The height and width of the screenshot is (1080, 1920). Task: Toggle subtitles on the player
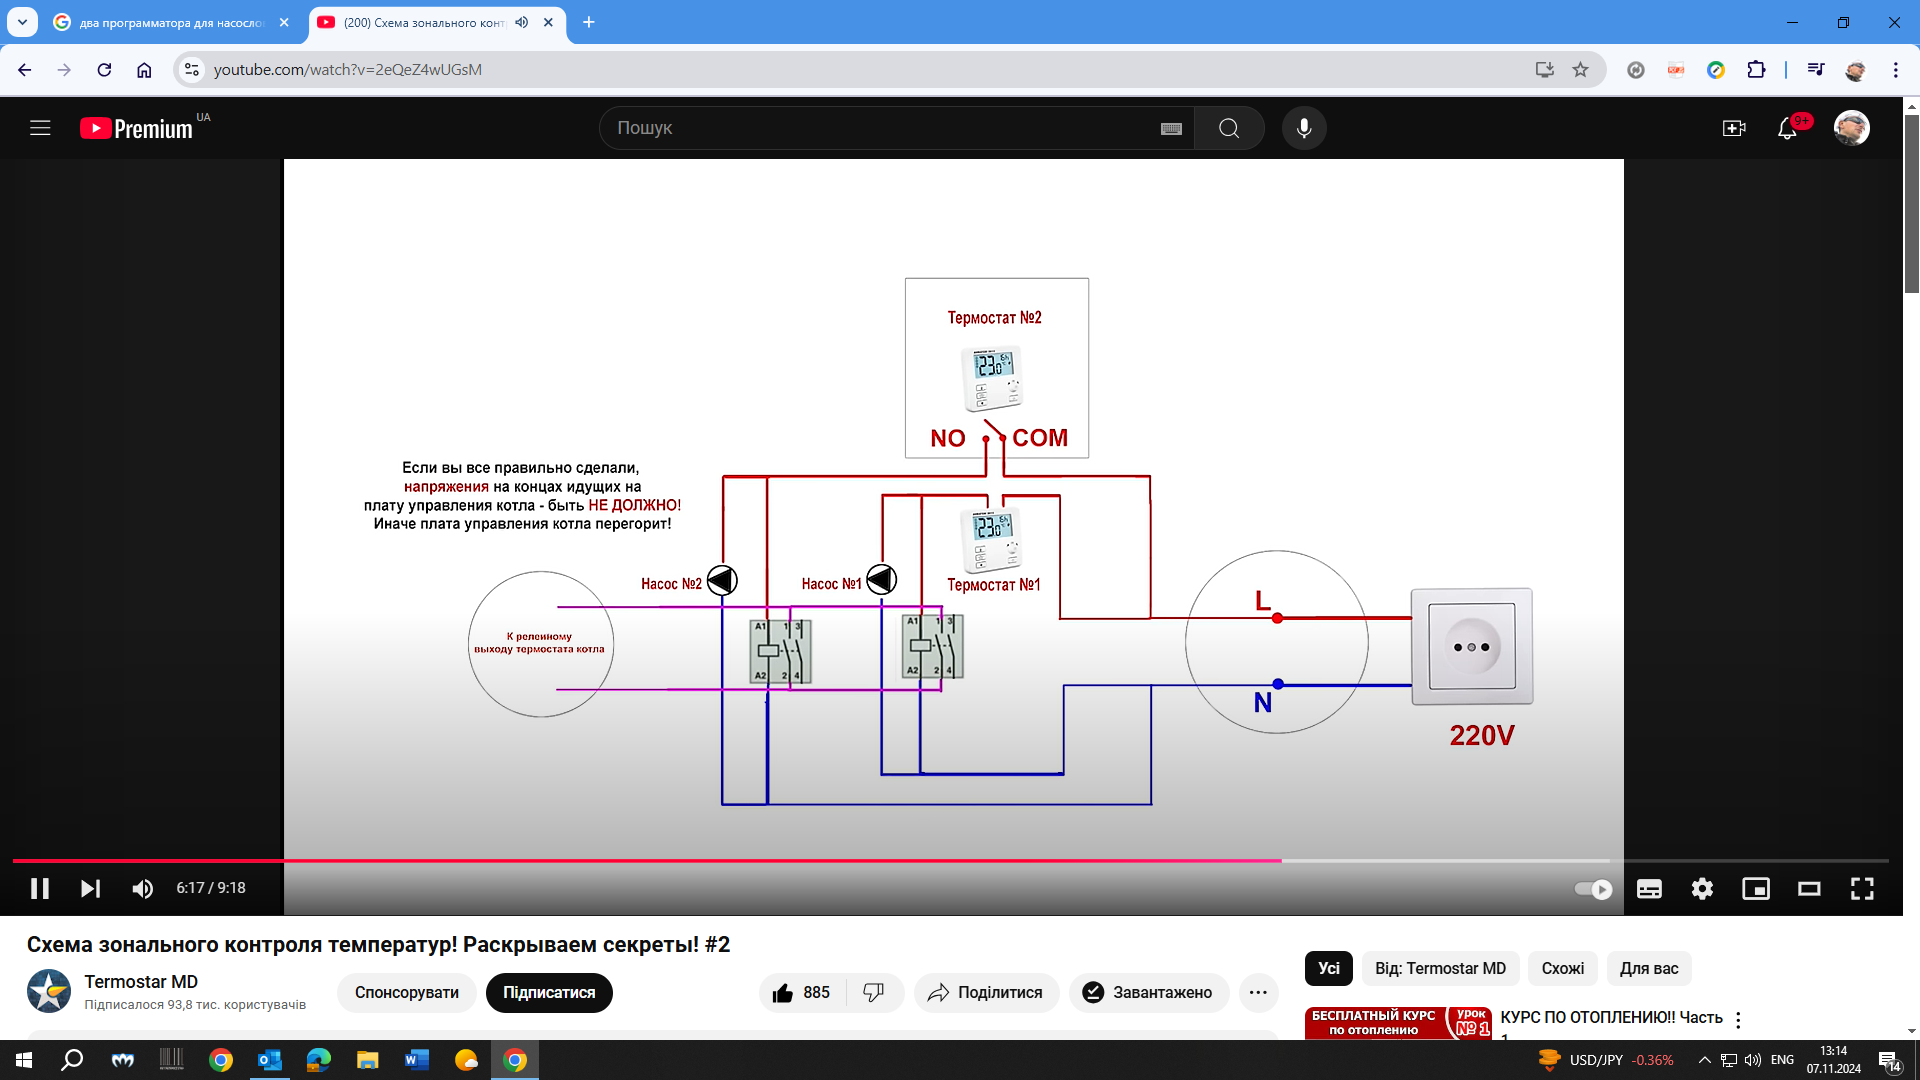pos(1649,888)
